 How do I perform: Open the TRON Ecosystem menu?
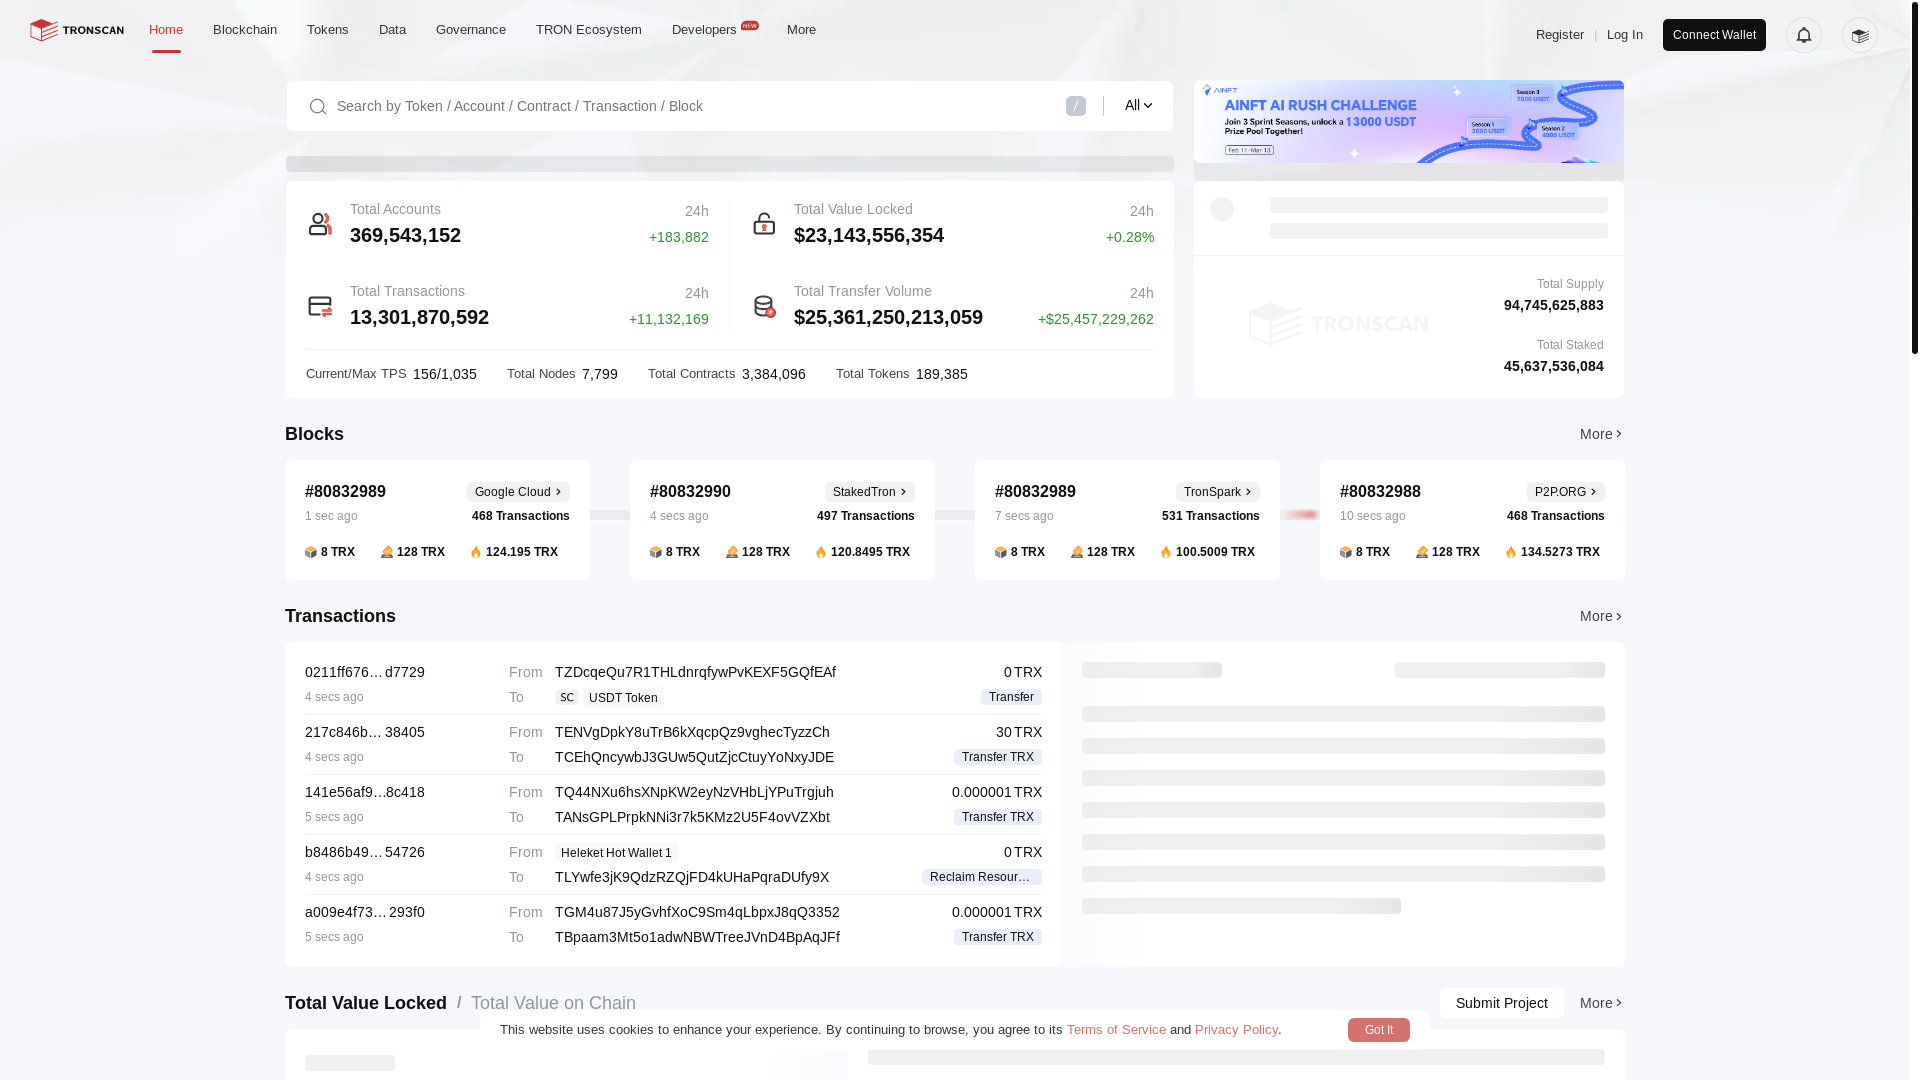(x=589, y=30)
